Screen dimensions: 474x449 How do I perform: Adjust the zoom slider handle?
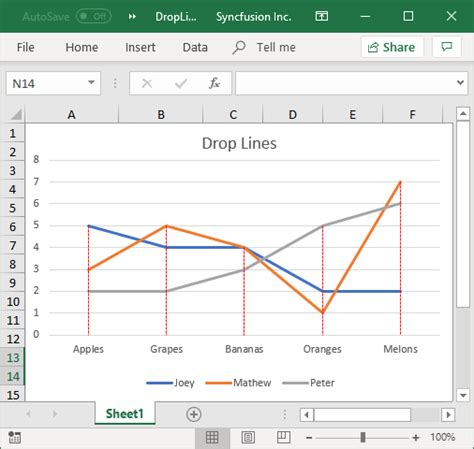(363, 437)
